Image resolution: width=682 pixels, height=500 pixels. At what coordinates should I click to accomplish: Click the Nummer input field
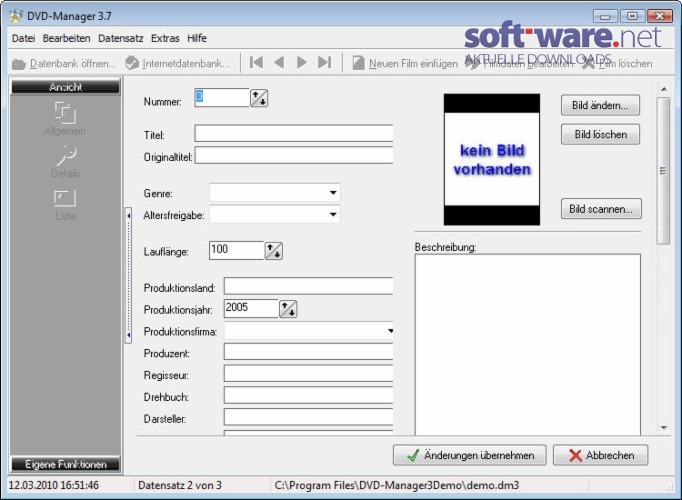(x=222, y=98)
